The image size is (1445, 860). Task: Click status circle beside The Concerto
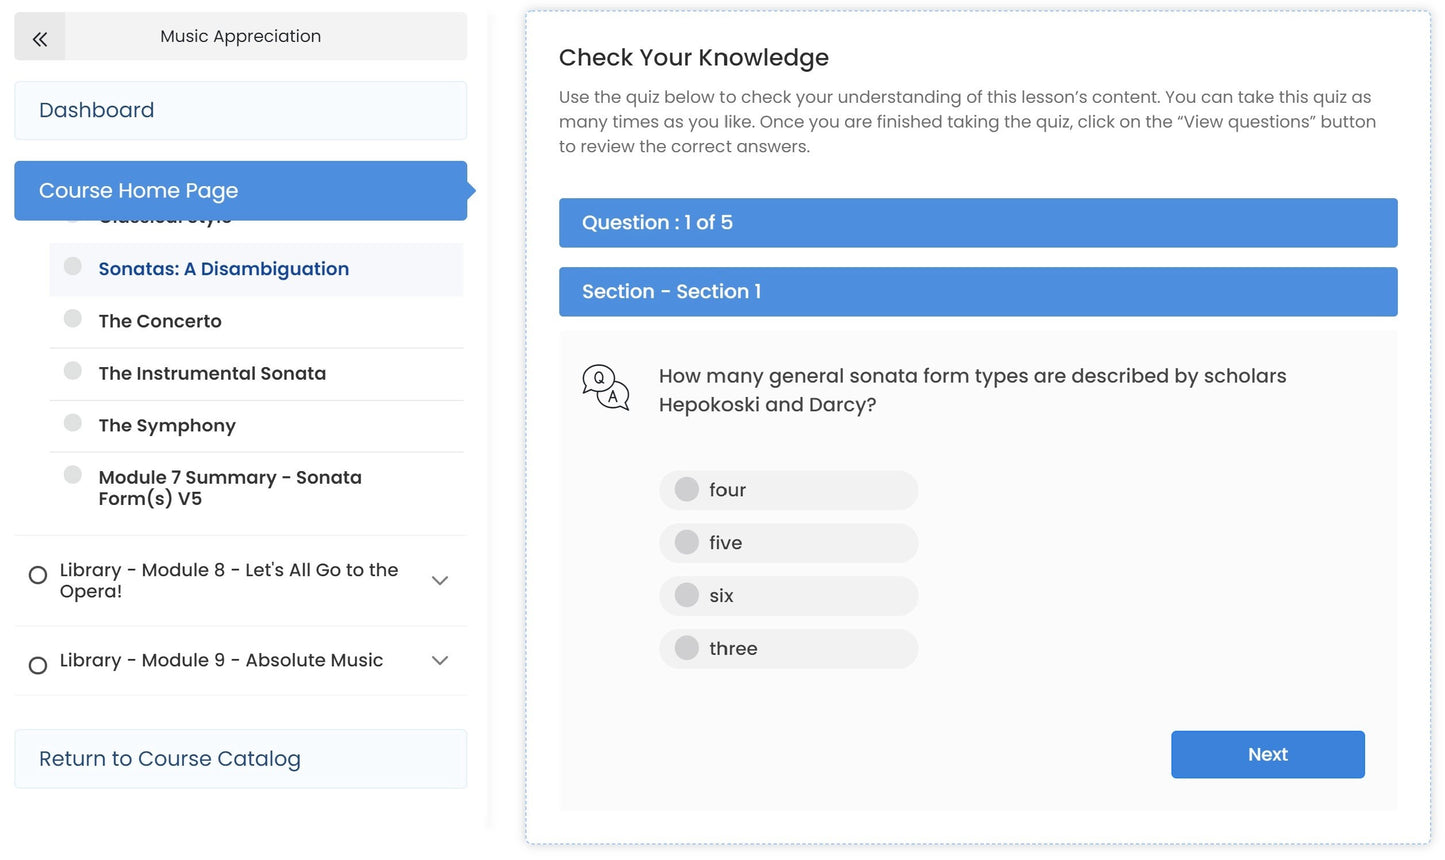(x=73, y=319)
